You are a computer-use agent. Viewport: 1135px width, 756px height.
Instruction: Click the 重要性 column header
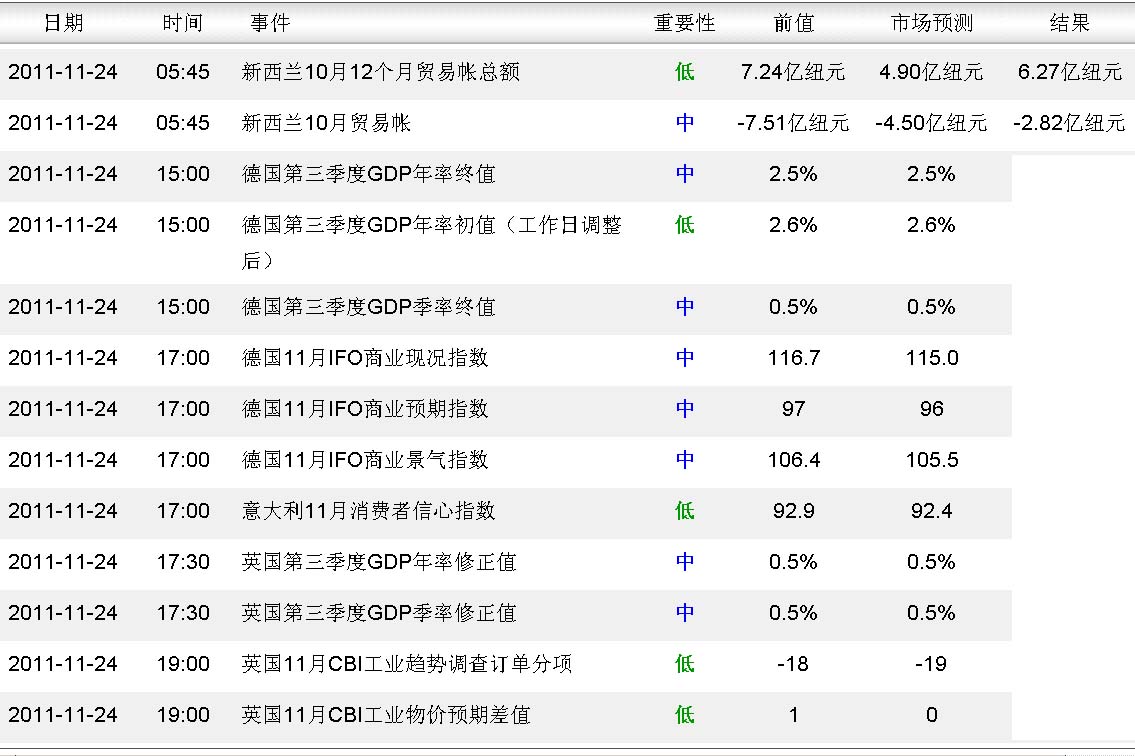pyautogui.click(x=684, y=23)
